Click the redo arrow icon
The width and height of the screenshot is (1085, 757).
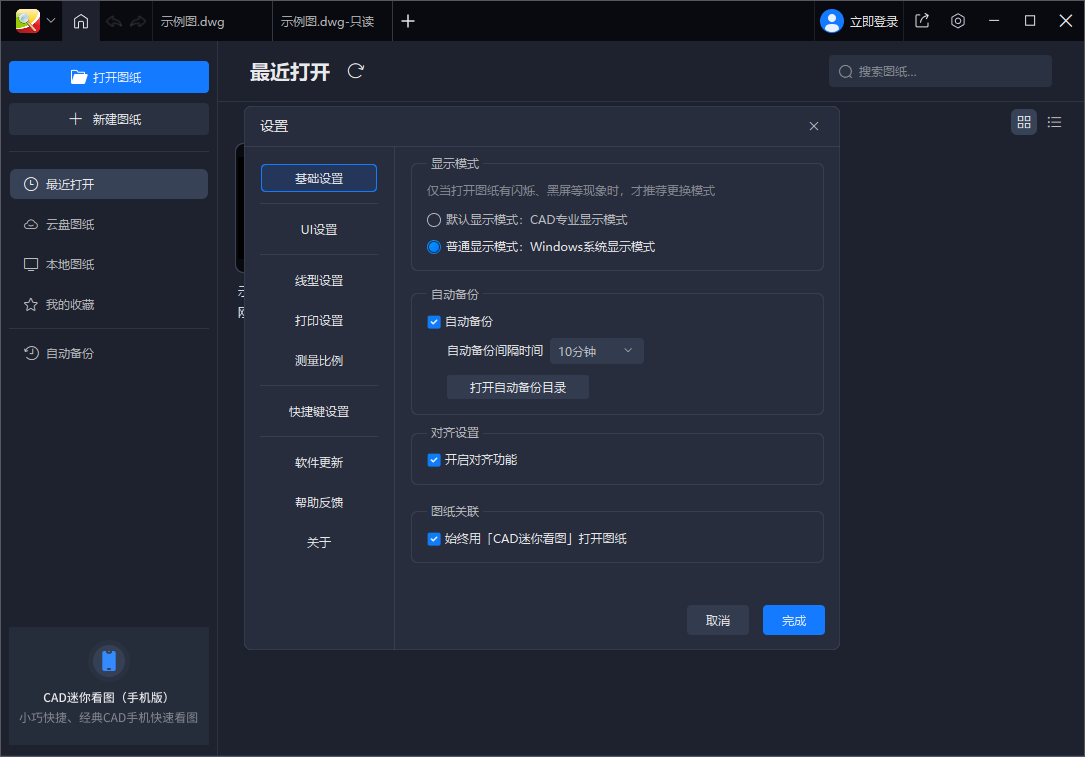135,21
